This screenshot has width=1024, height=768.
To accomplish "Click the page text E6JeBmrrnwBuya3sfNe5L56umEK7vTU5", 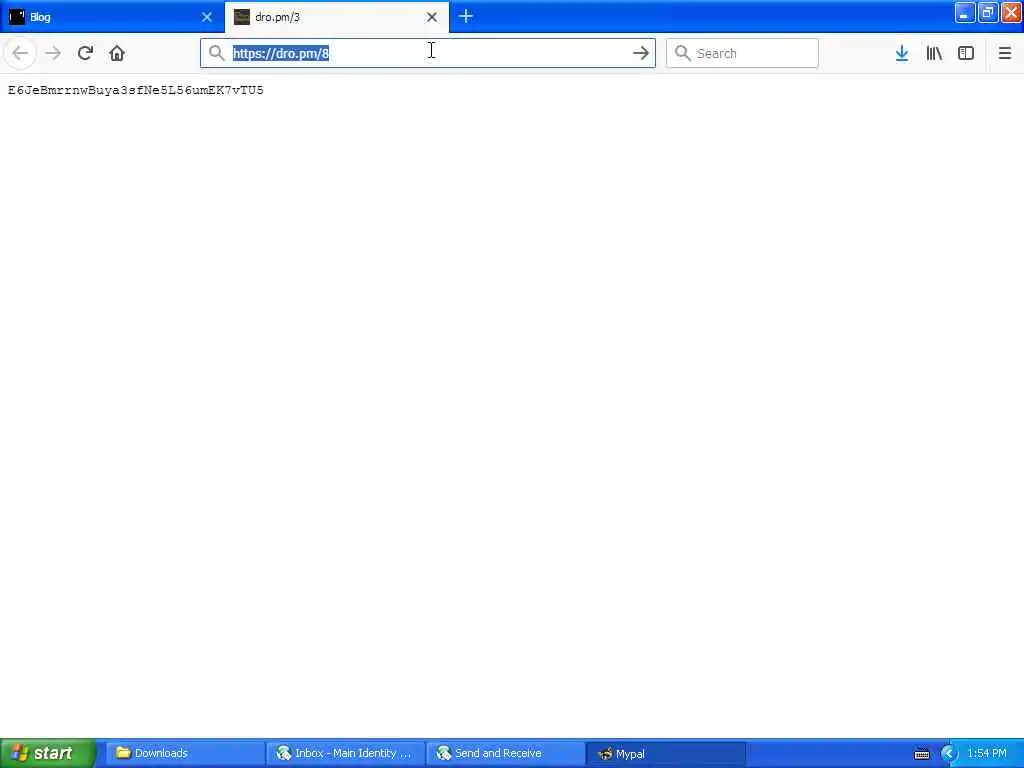I will [136, 90].
